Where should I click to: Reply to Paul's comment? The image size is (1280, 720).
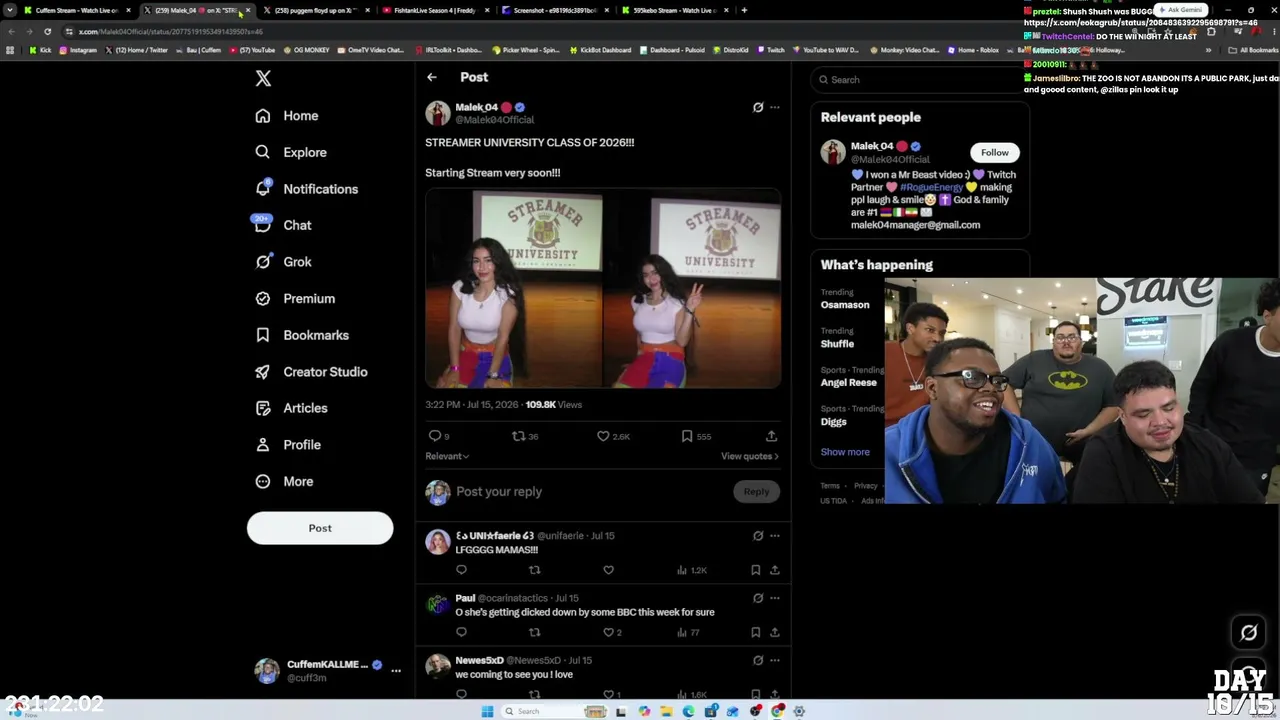click(461, 632)
